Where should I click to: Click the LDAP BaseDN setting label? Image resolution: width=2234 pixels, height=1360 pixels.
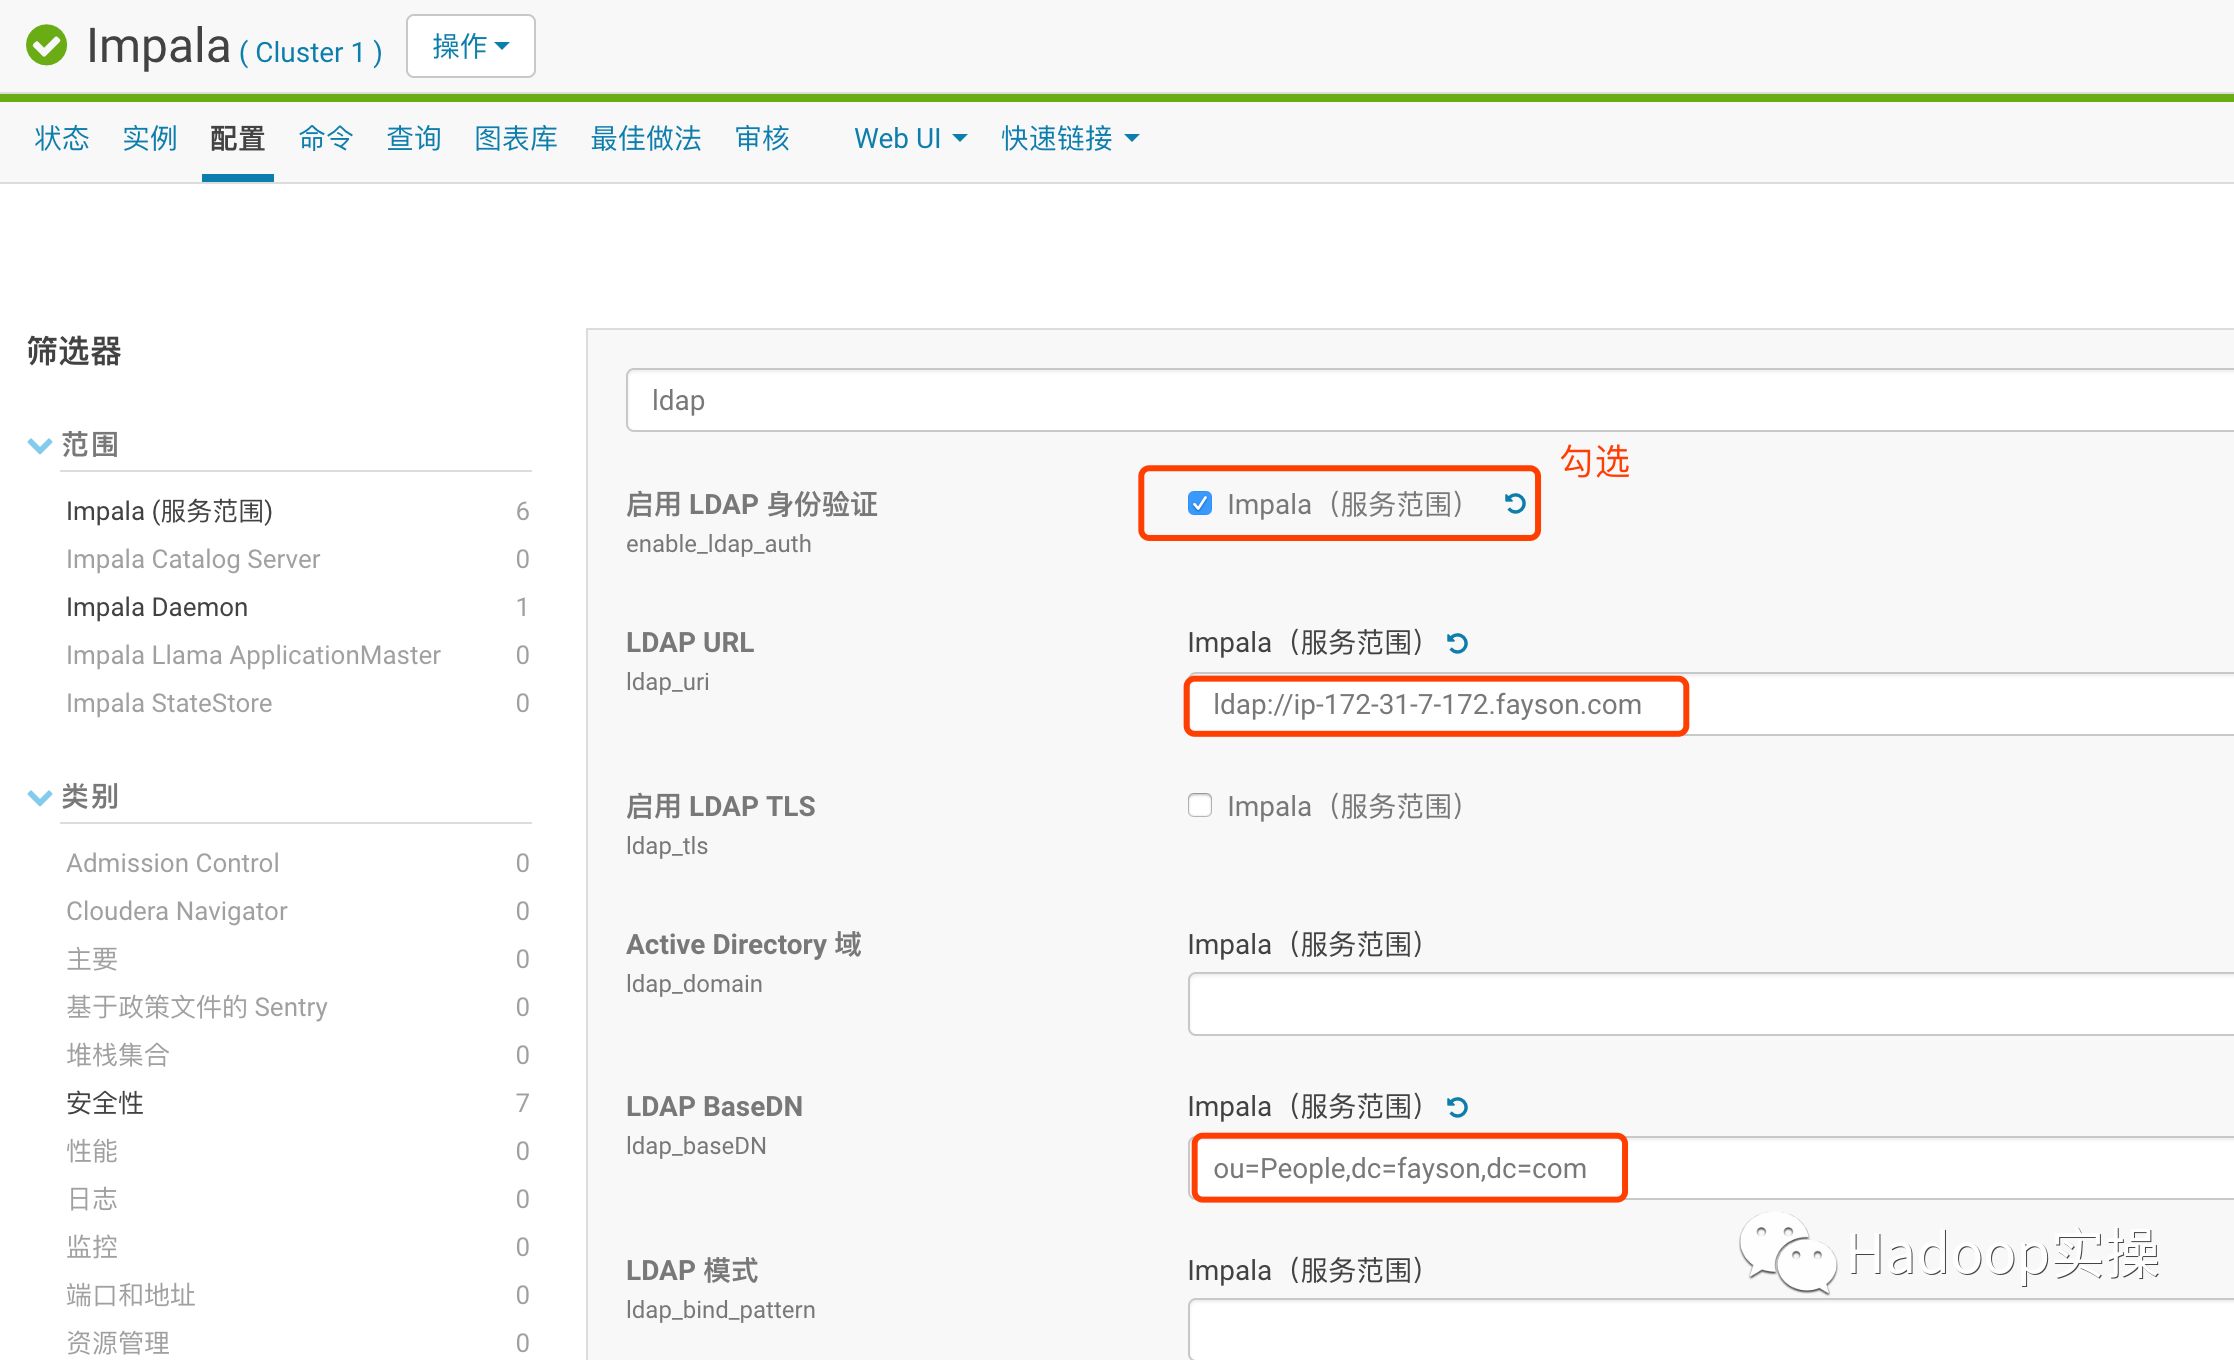click(714, 1106)
